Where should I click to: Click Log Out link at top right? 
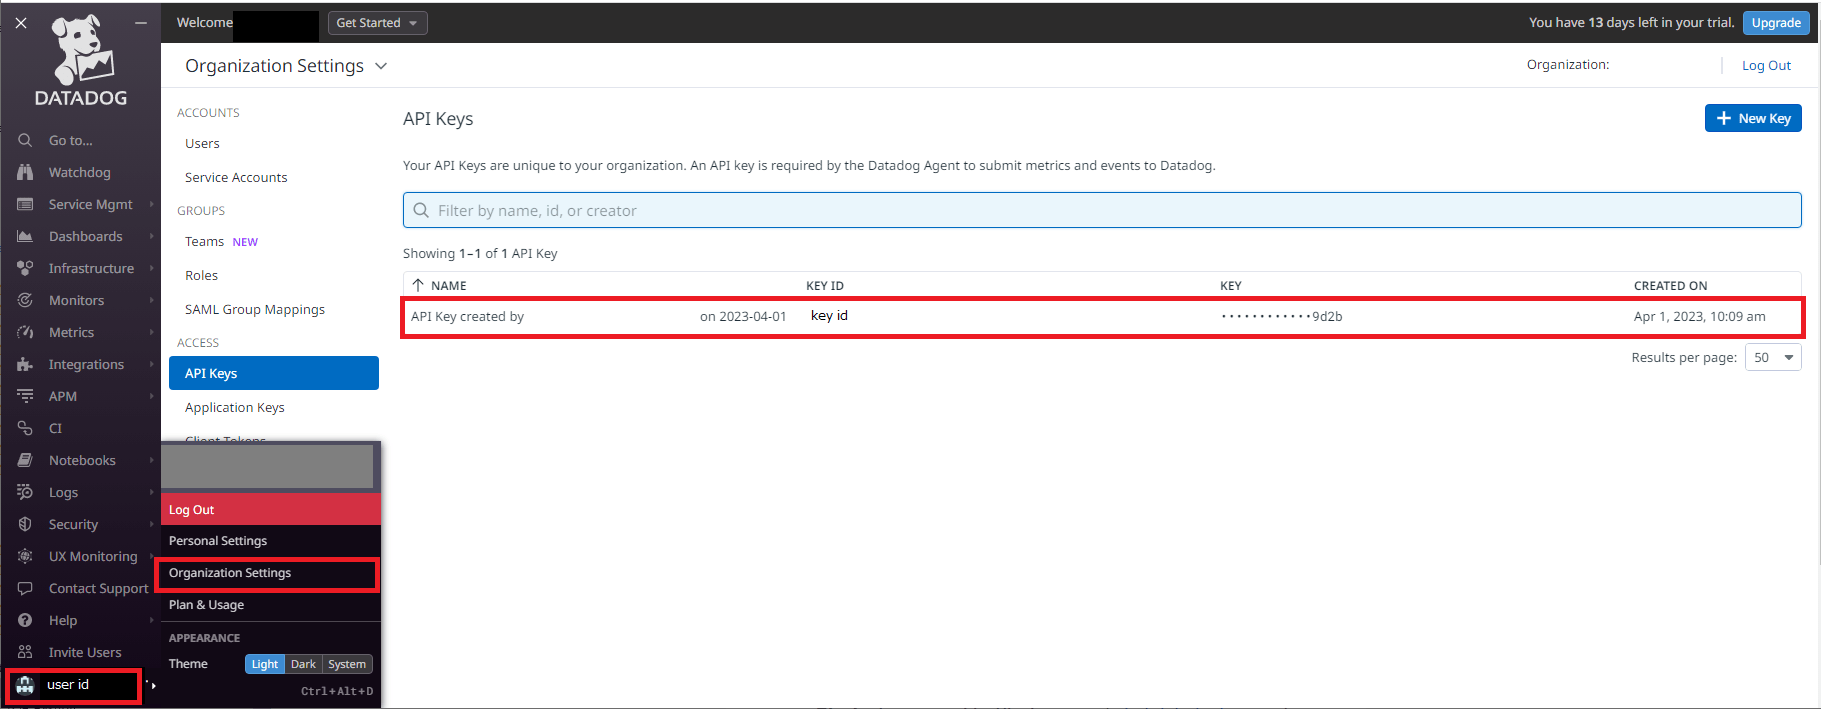click(x=1766, y=66)
